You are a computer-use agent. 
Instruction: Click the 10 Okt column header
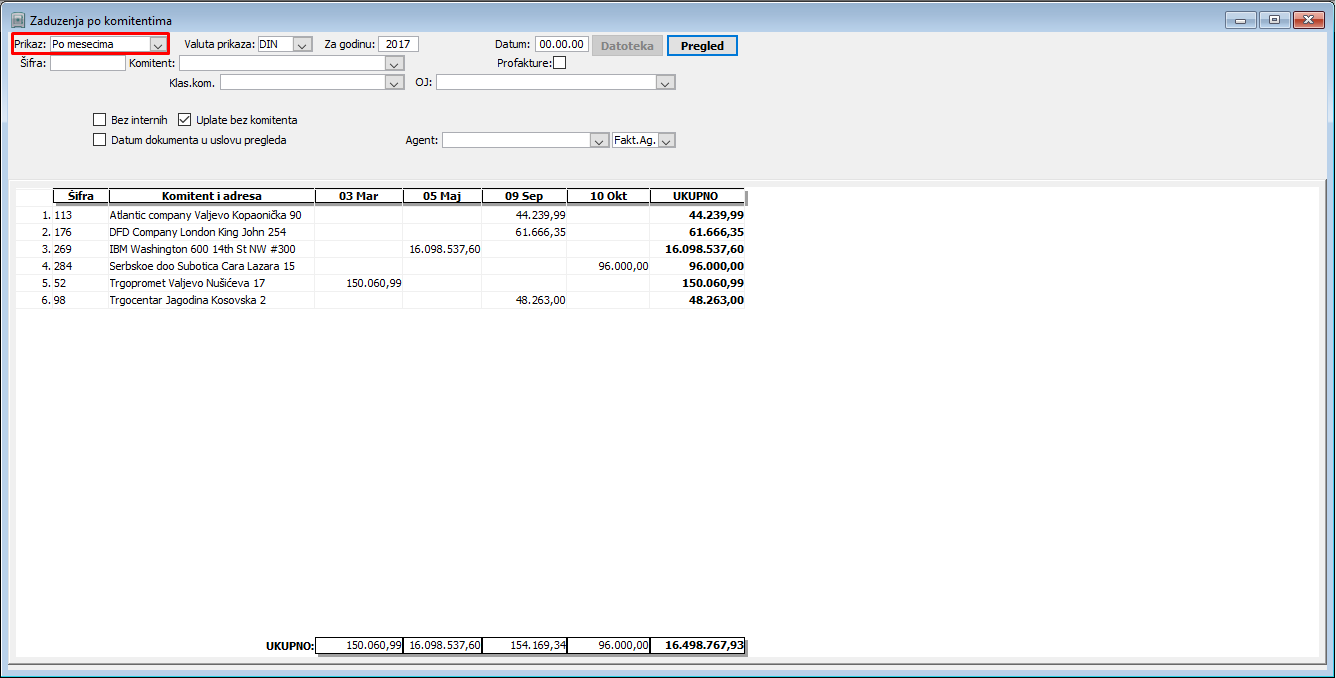pos(609,196)
